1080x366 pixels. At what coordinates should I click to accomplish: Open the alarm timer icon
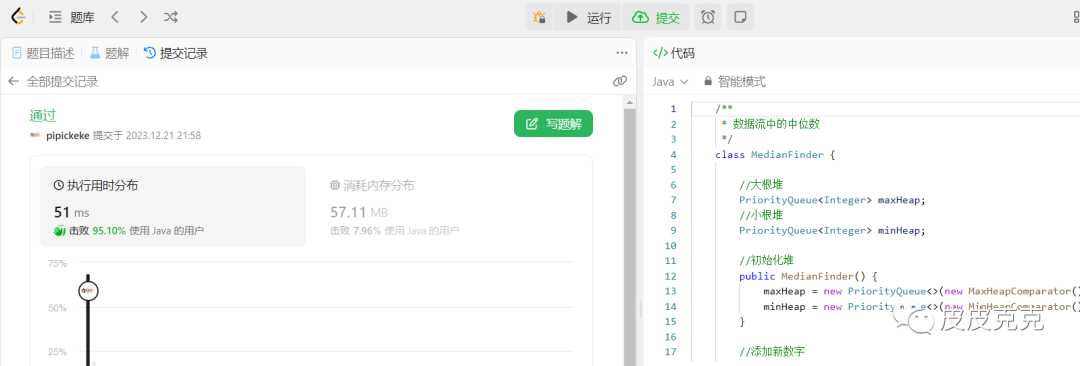click(x=707, y=17)
